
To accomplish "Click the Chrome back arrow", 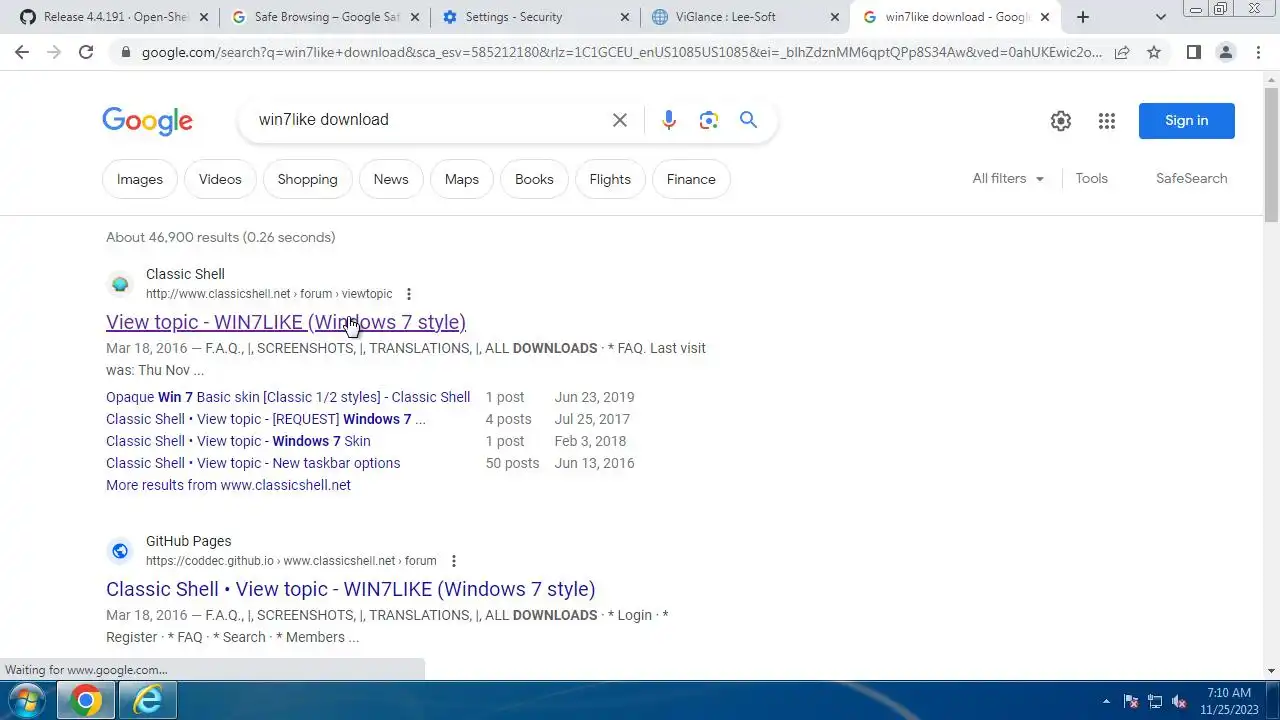I will 22,52.
